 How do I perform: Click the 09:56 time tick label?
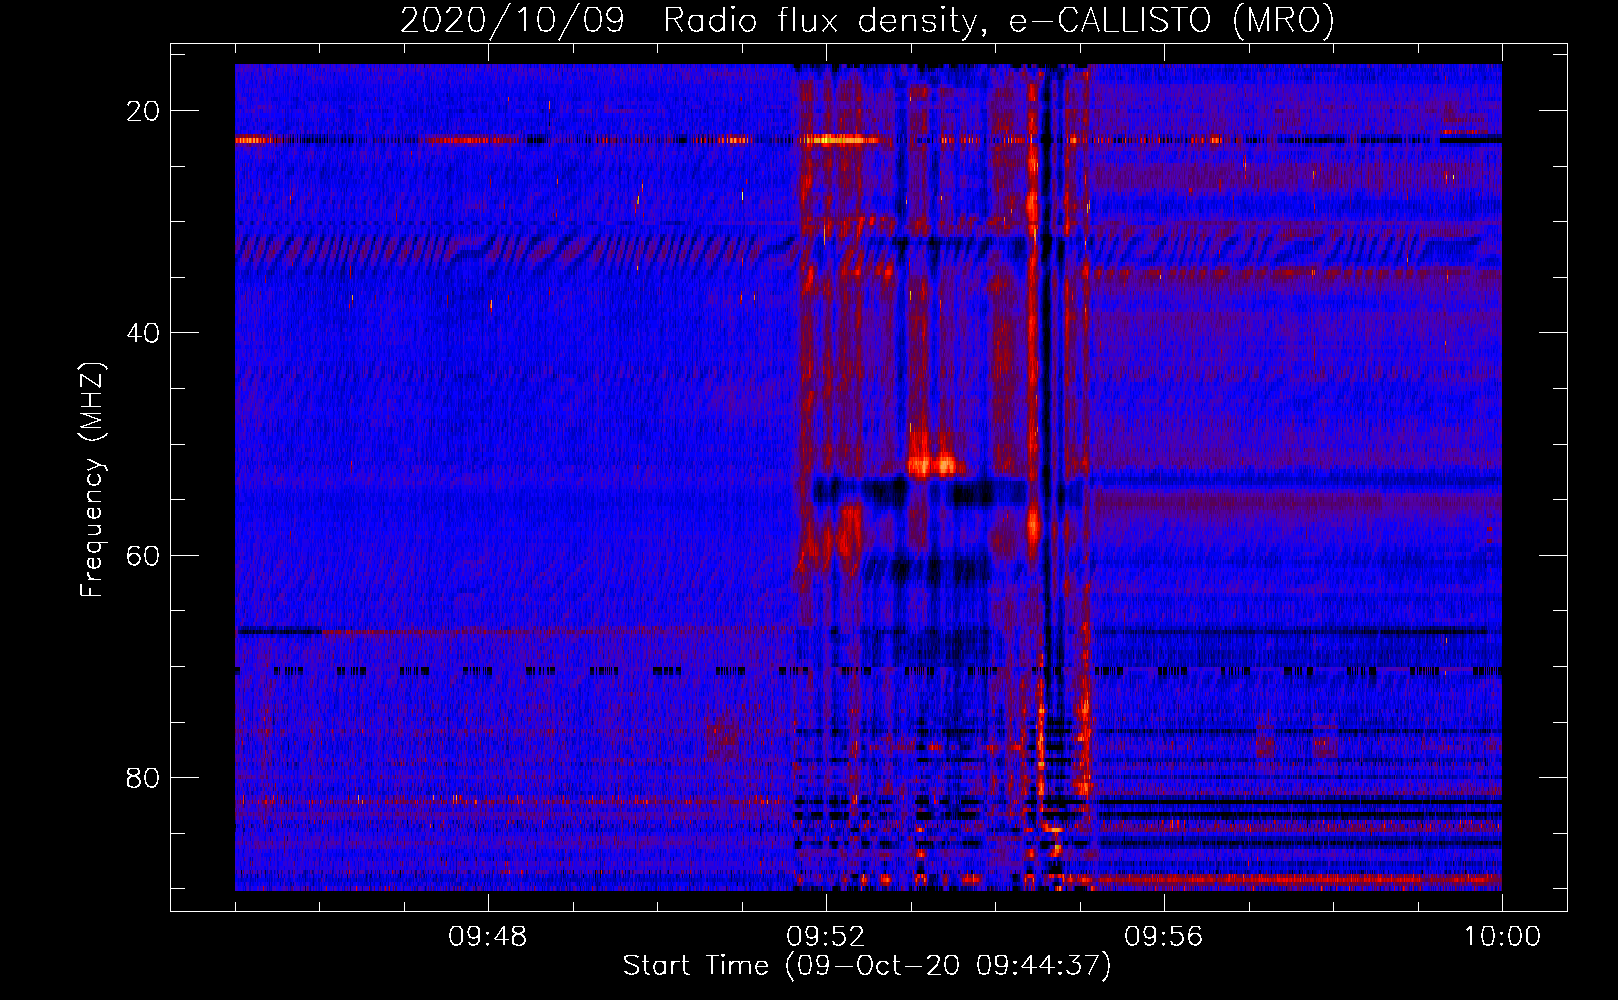click(1163, 937)
